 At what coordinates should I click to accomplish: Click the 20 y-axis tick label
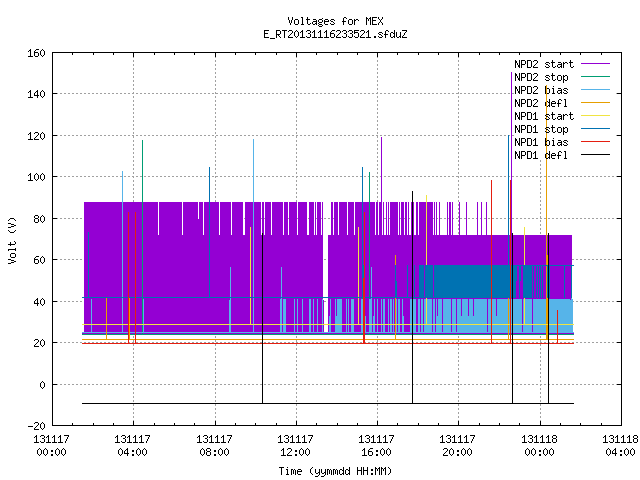[39, 343]
